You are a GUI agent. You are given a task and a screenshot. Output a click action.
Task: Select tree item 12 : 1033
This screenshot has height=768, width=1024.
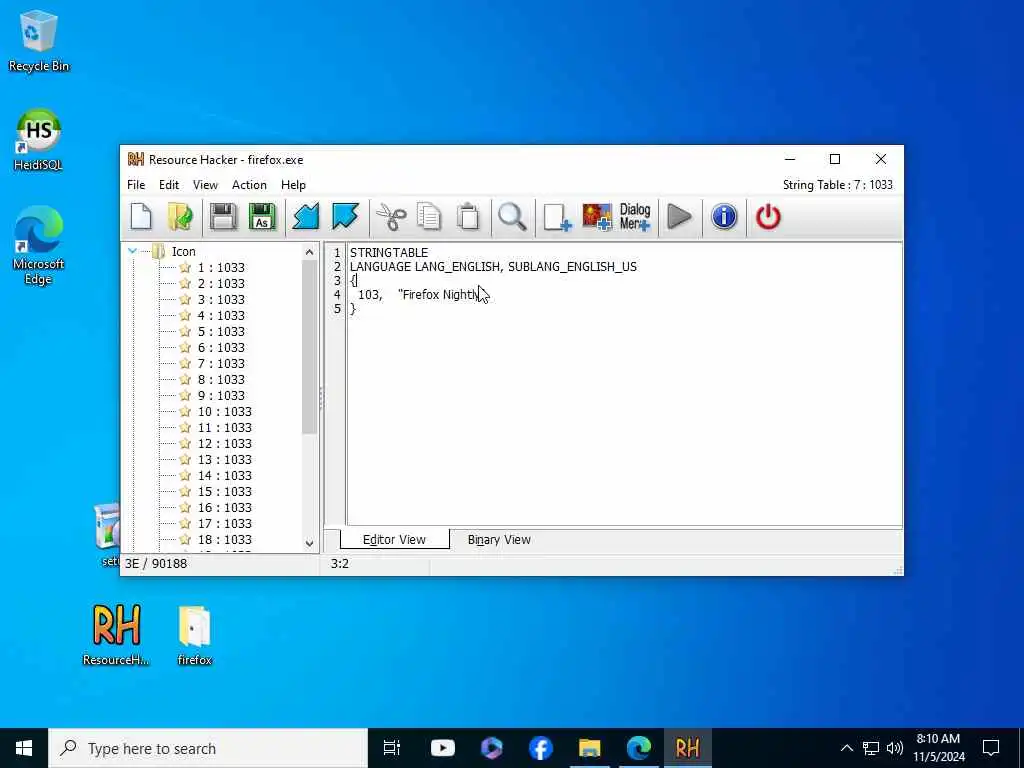click(x=225, y=443)
